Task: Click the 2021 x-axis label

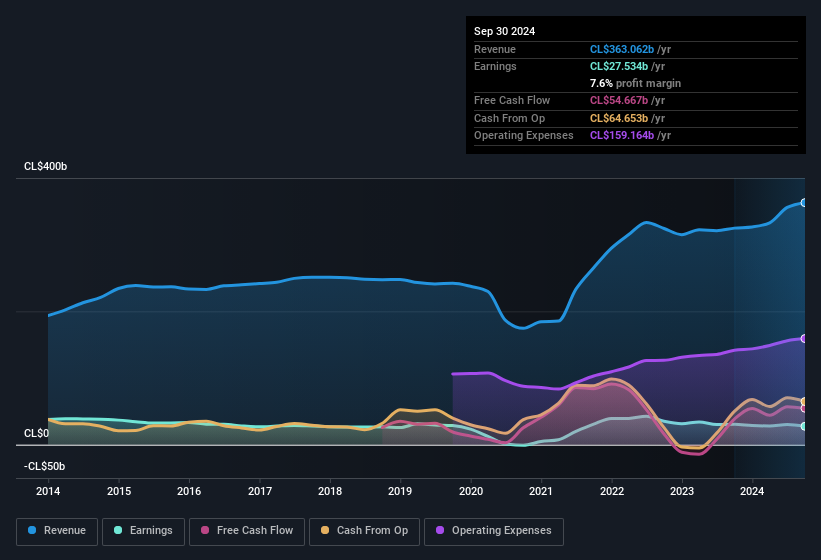Action: [x=541, y=491]
